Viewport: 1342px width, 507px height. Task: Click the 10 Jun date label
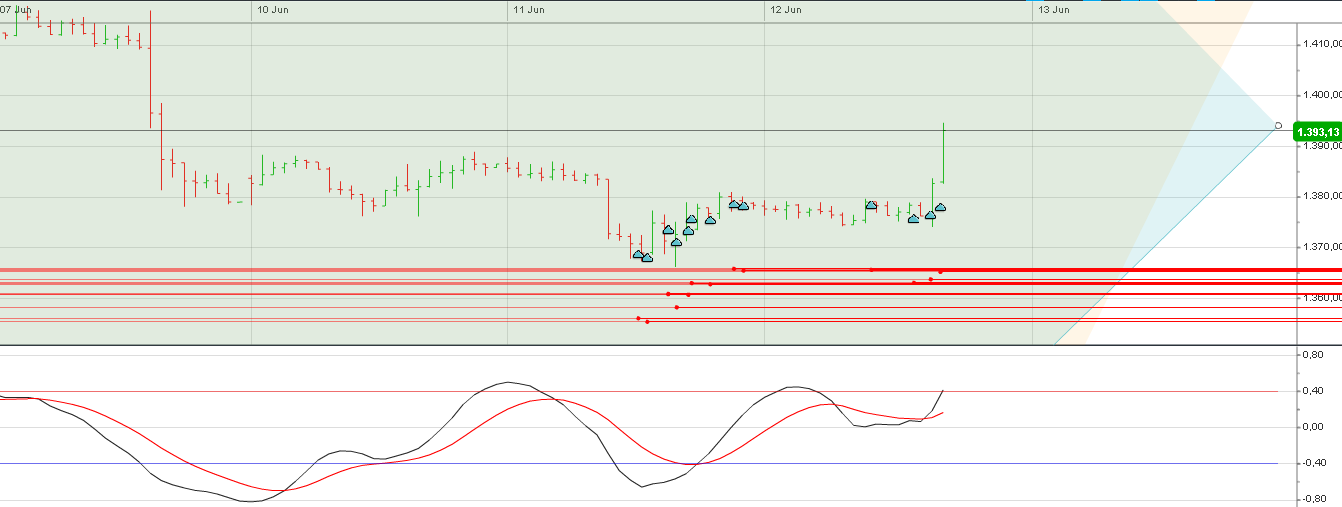[273, 10]
